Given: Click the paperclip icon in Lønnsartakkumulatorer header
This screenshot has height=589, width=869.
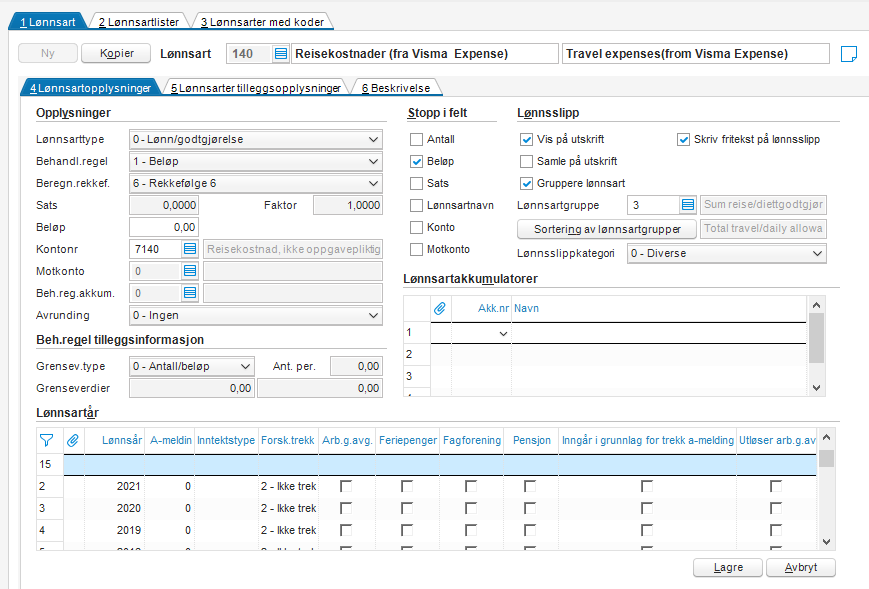Looking at the screenshot, I should pos(440,308).
